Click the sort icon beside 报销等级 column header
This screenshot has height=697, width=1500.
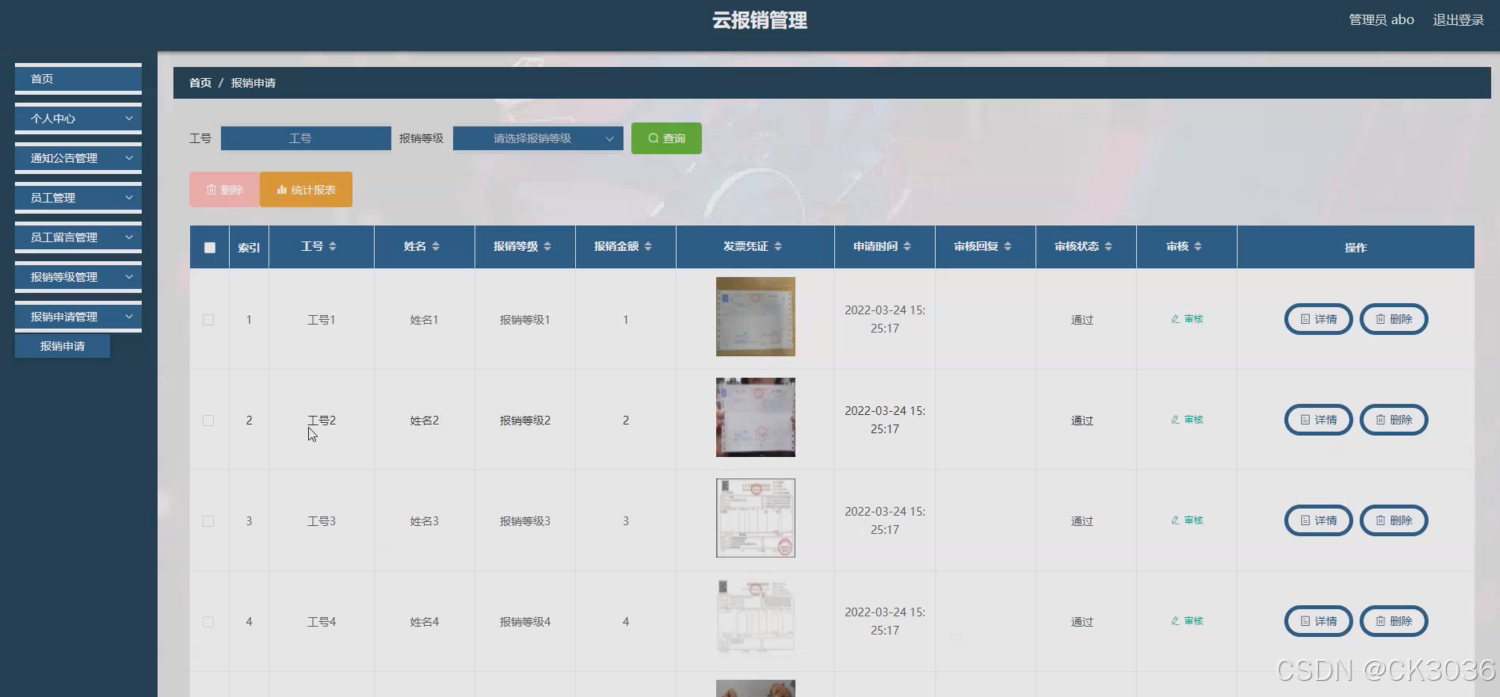[x=547, y=246]
